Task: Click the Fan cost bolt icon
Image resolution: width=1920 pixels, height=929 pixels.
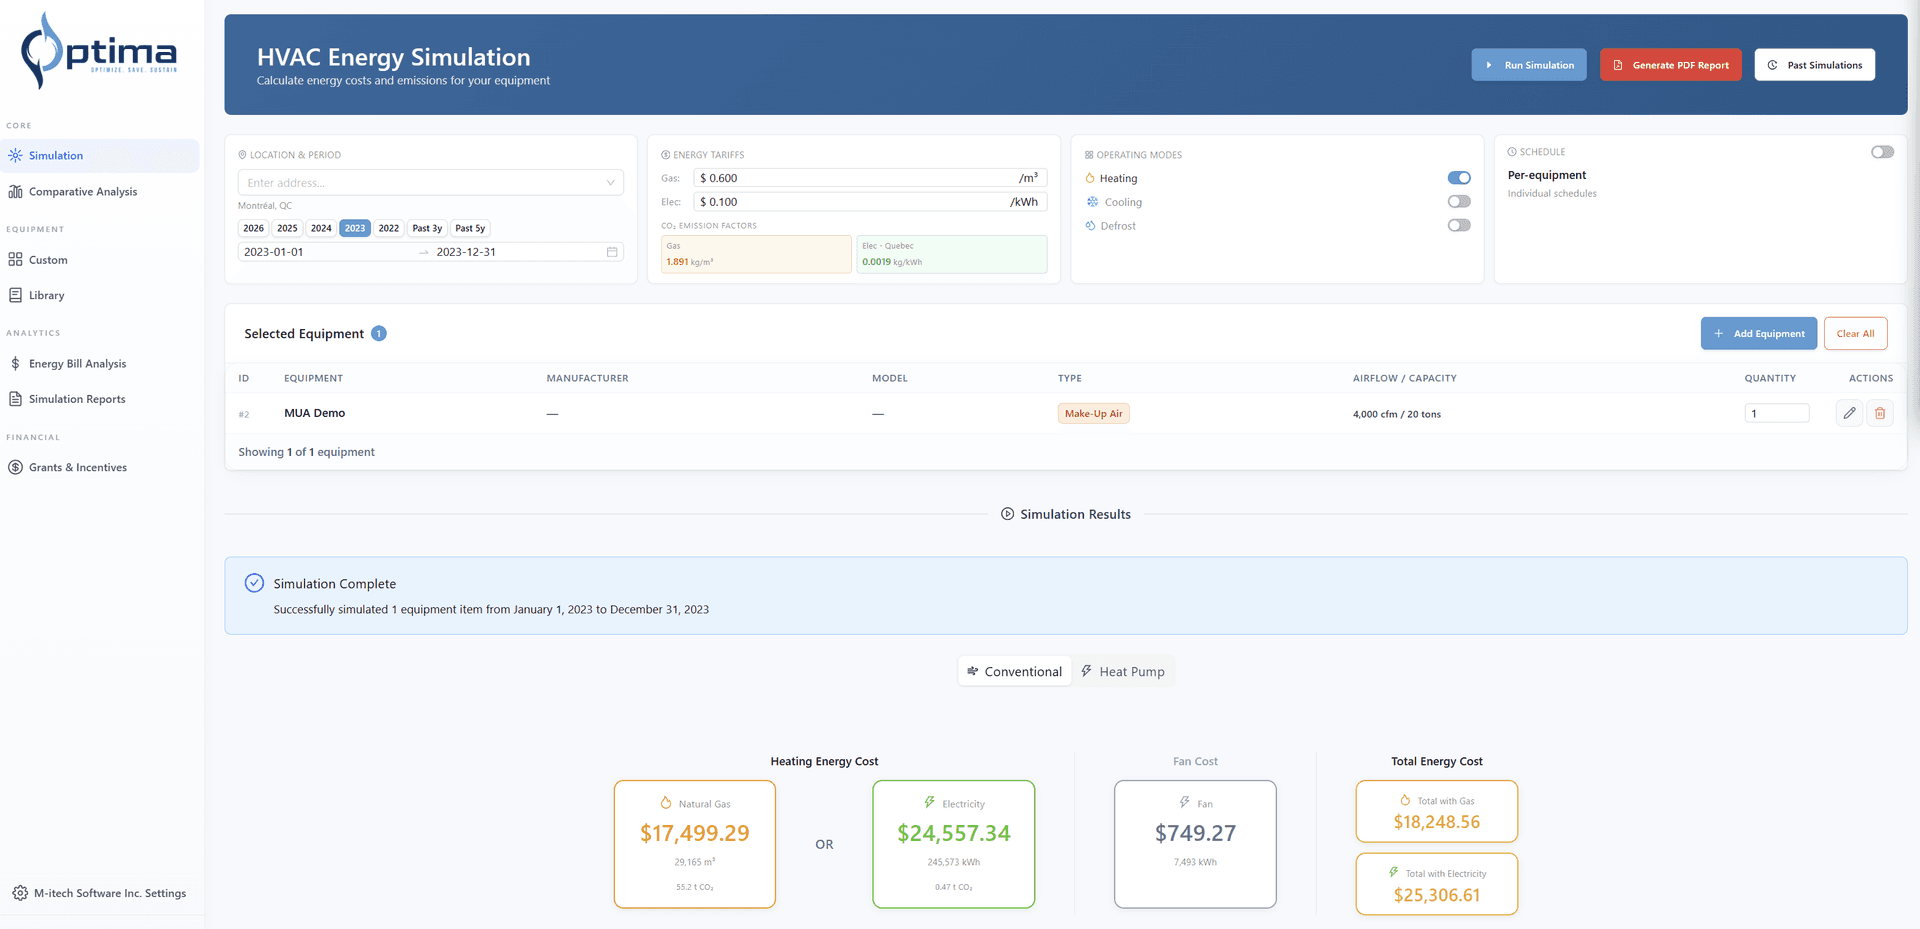Action: click(1185, 803)
